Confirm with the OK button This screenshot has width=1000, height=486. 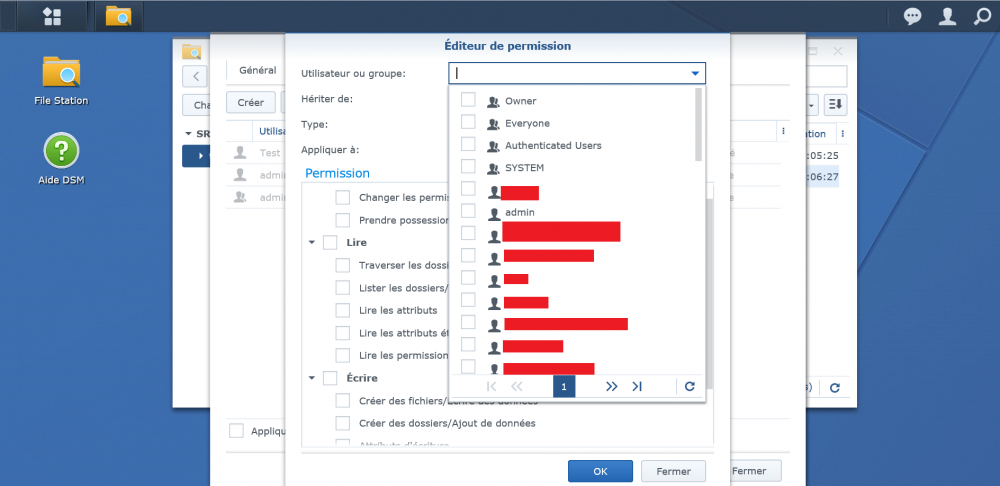(x=600, y=471)
